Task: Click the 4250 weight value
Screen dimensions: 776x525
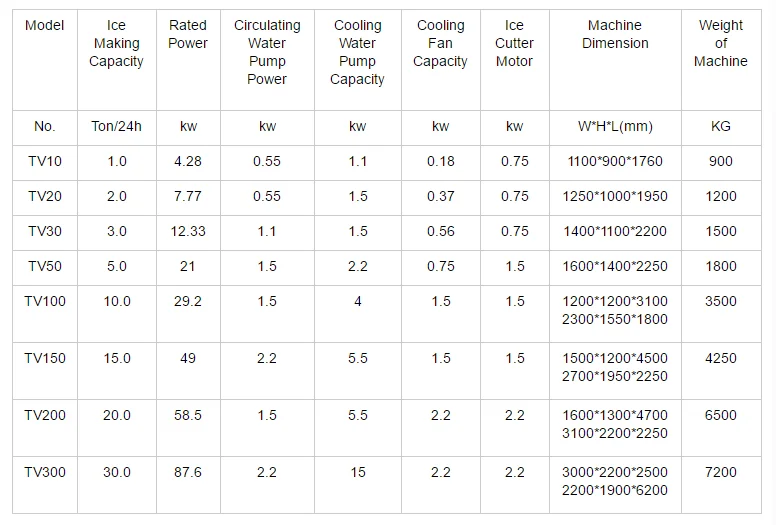Action: click(720, 358)
